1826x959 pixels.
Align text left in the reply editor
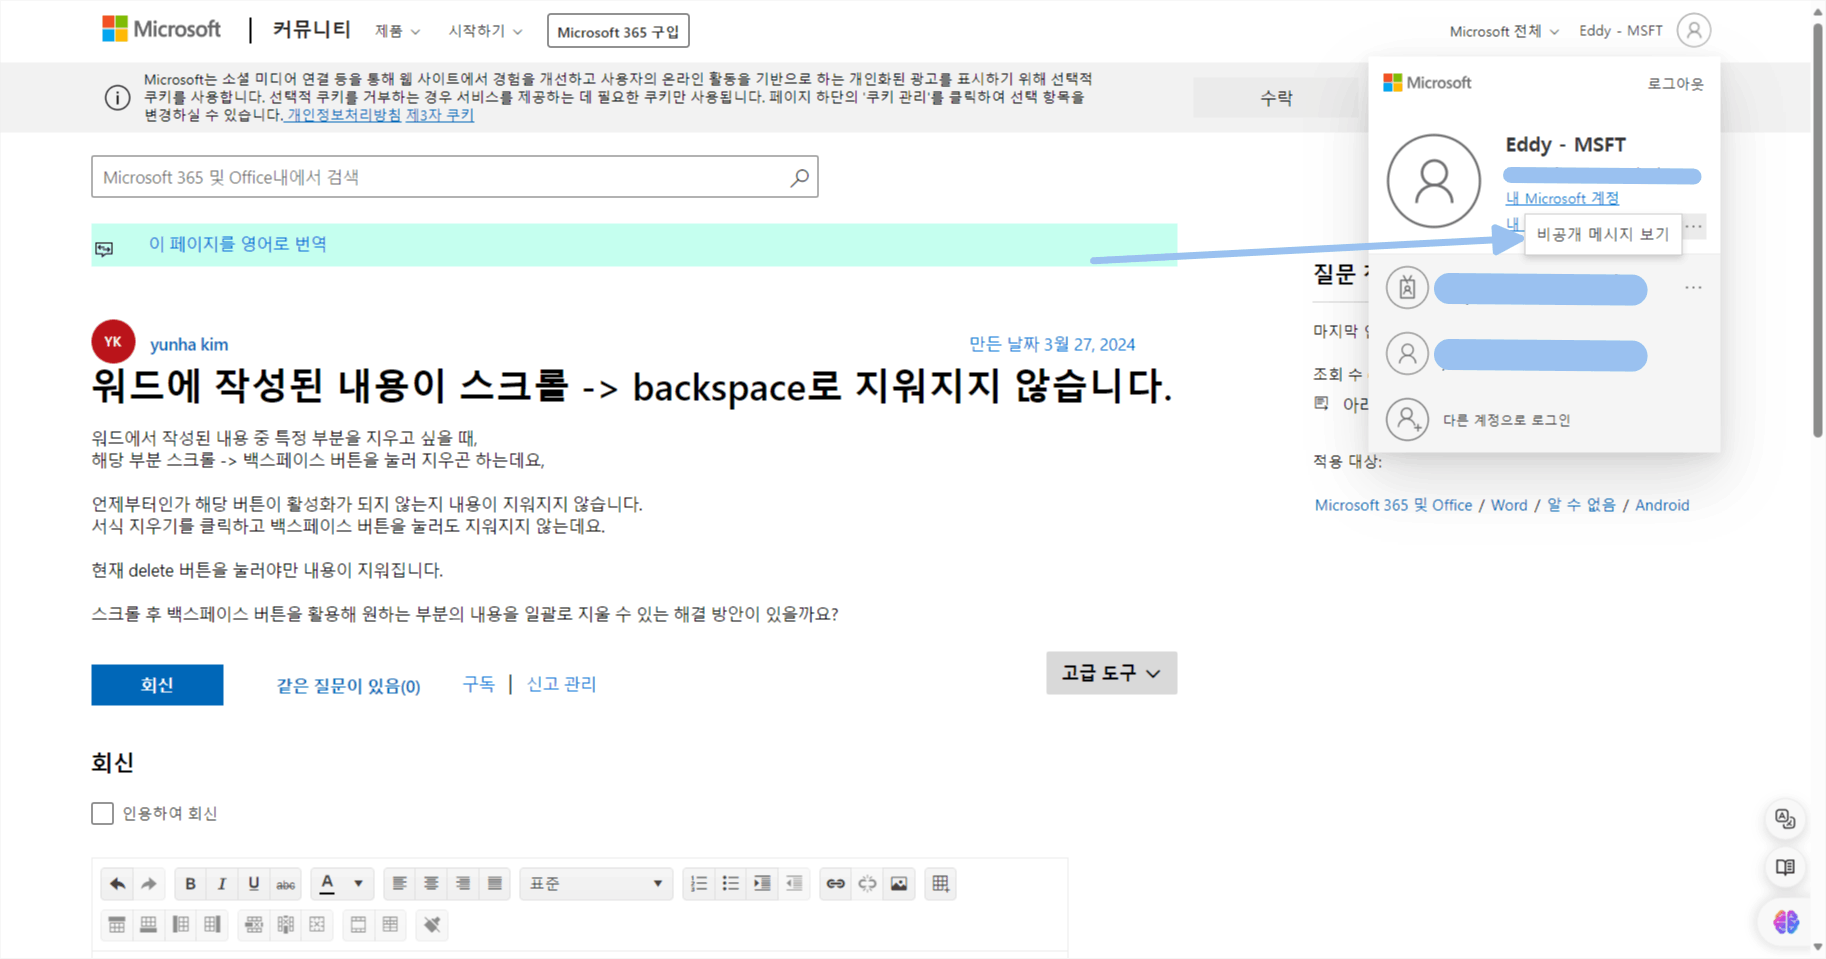click(399, 884)
